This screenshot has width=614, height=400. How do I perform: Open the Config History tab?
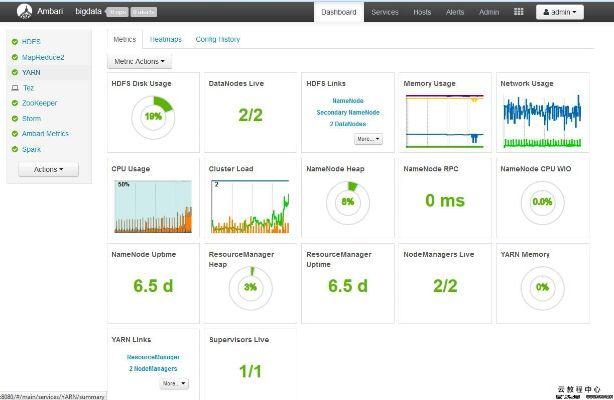tap(217, 39)
